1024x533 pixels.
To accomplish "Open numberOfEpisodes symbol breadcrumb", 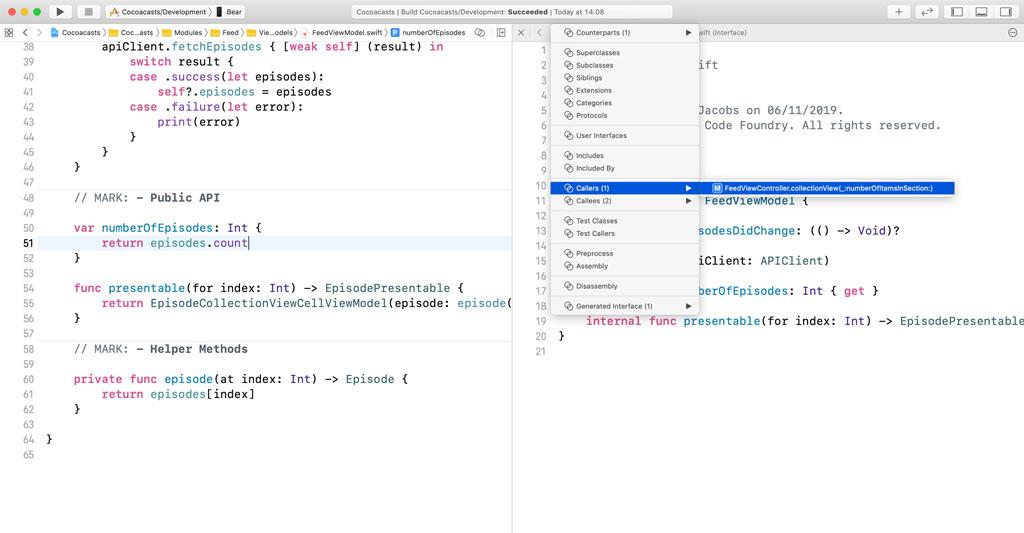I will coord(428,32).
